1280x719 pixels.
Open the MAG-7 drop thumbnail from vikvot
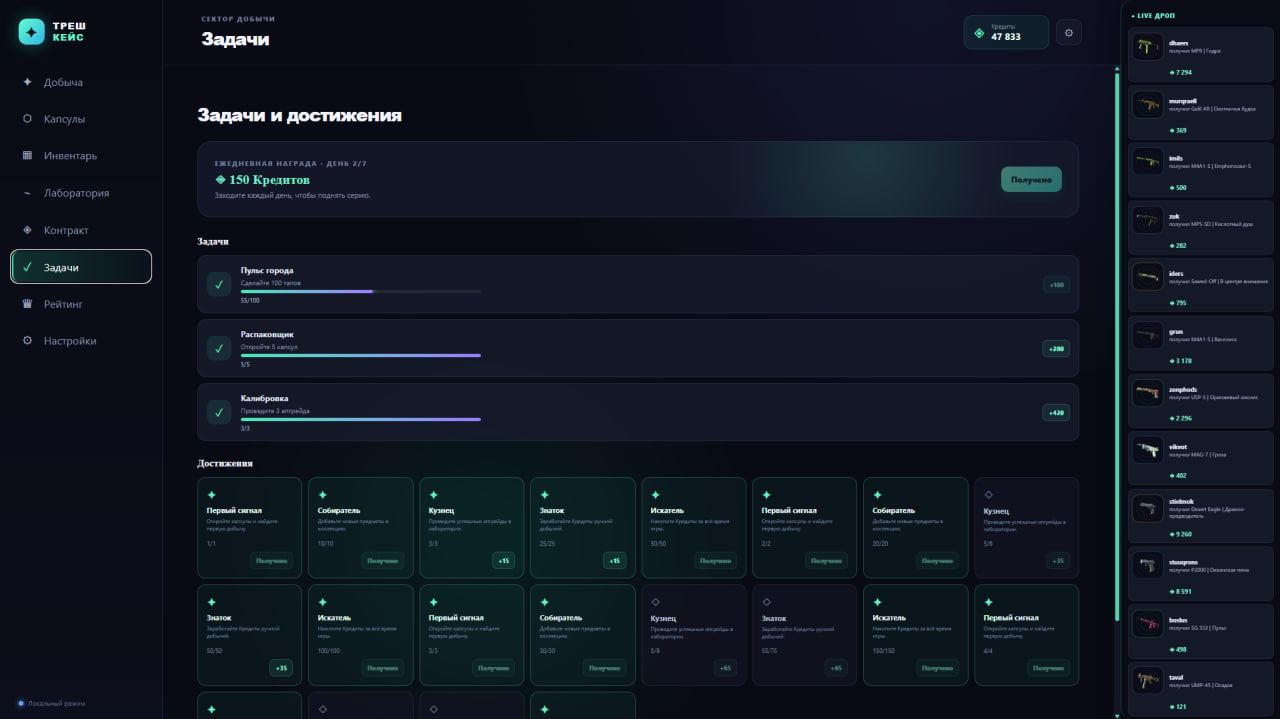[1148, 449]
